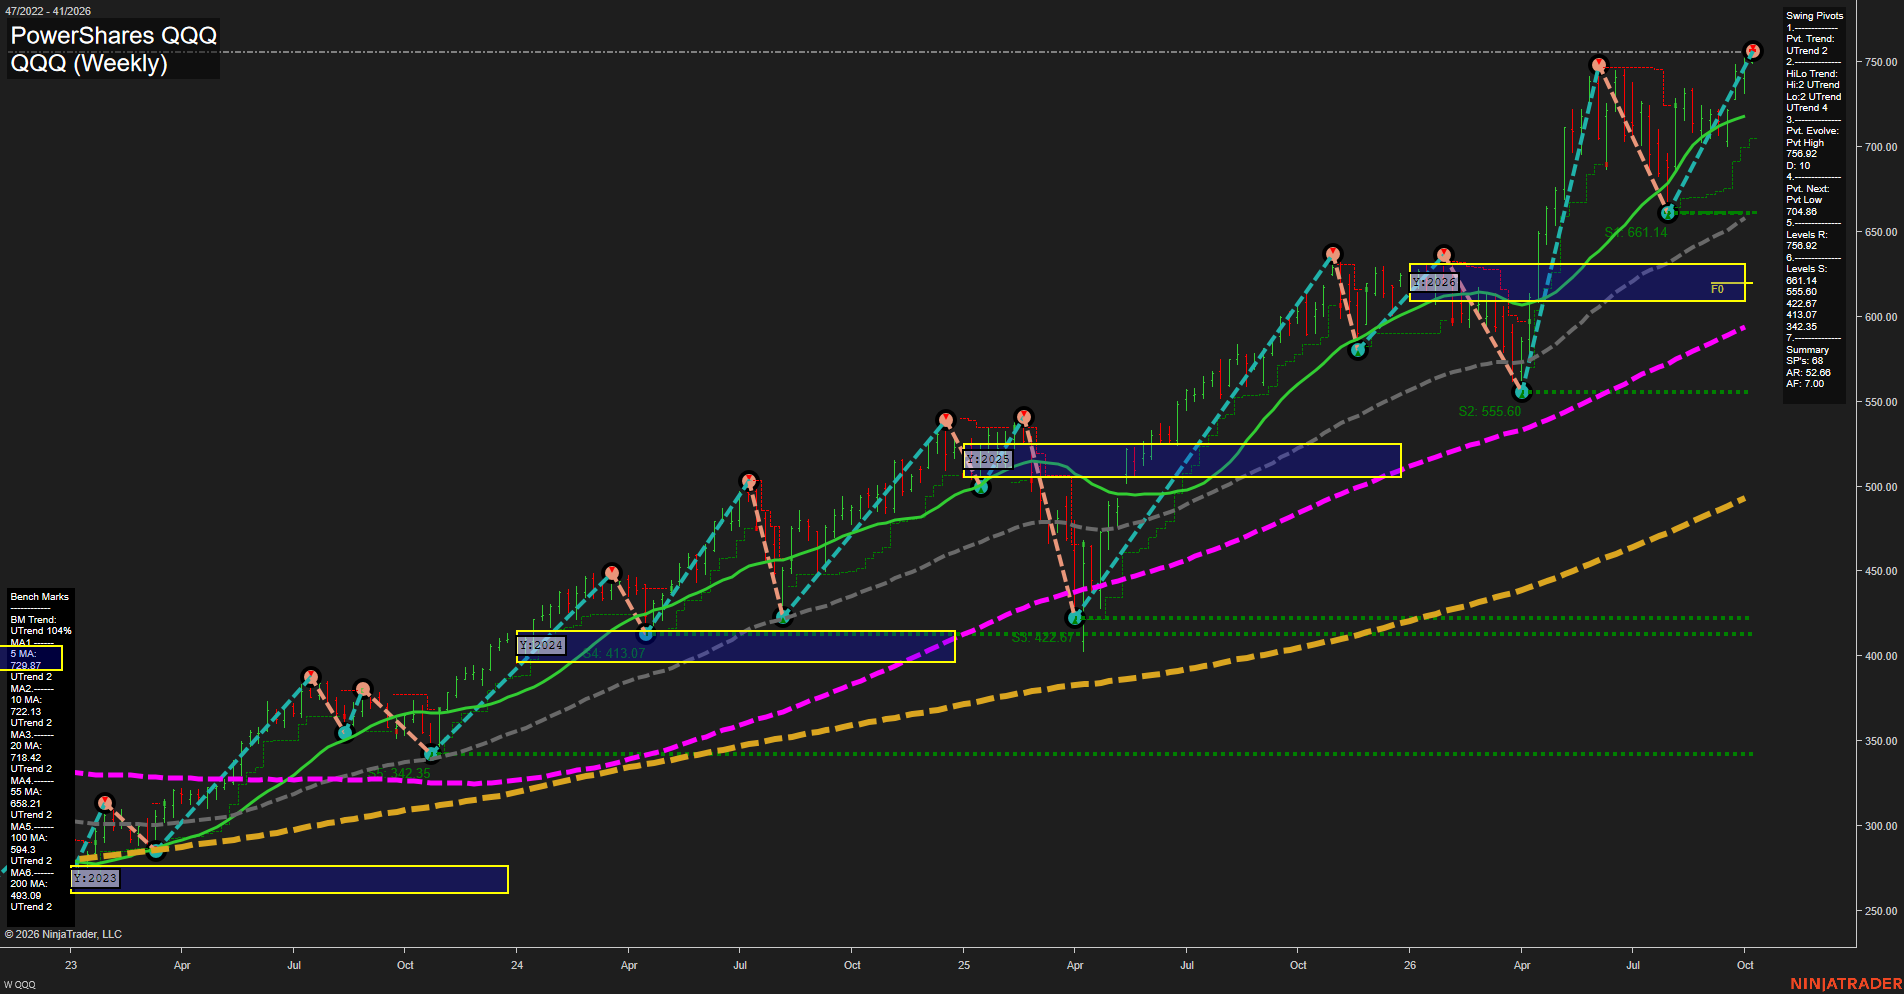Click the 100 MA 594.3 entry

tap(29, 844)
